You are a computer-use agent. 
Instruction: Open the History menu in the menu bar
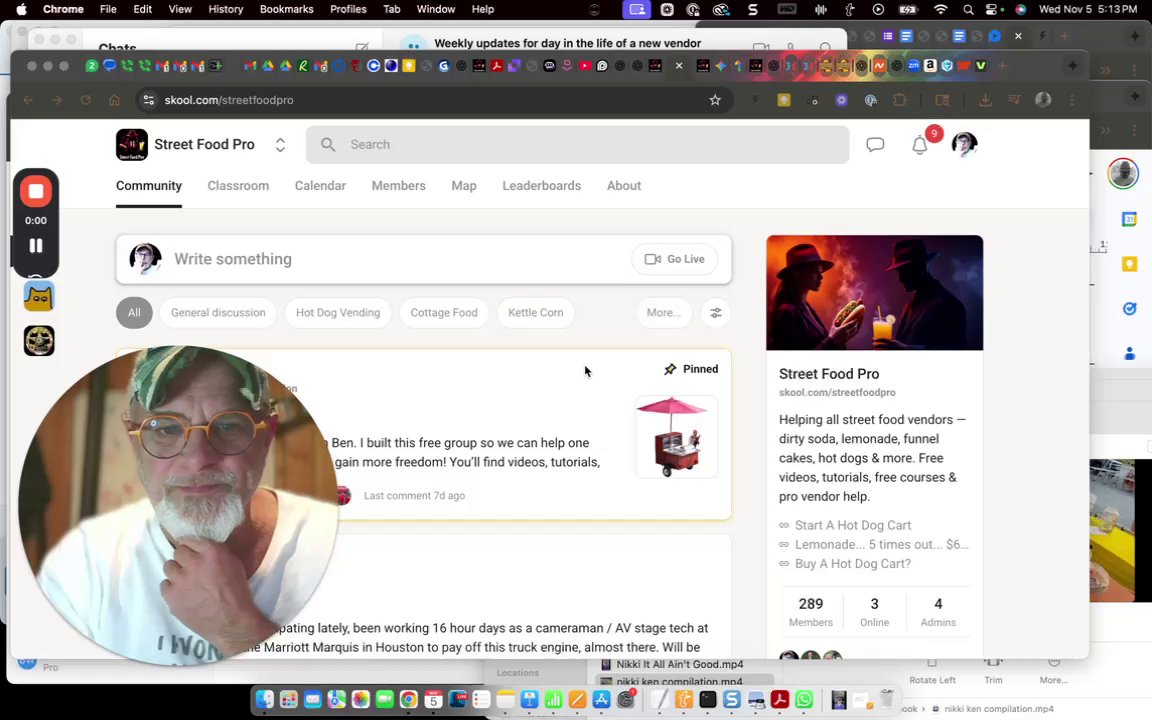click(x=226, y=10)
